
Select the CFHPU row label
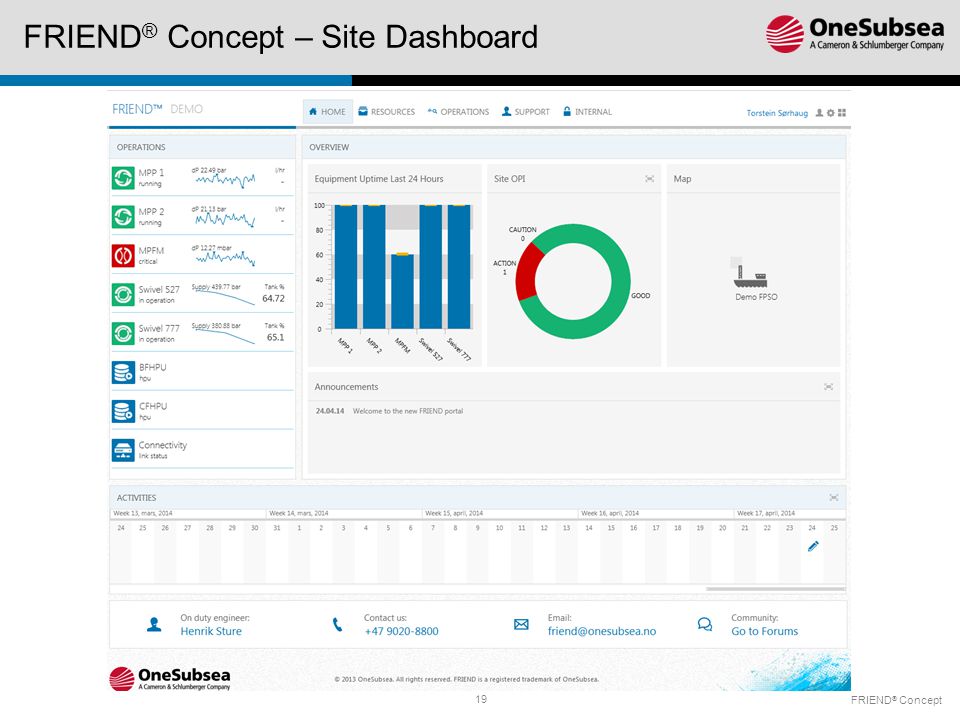[x=152, y=406]
